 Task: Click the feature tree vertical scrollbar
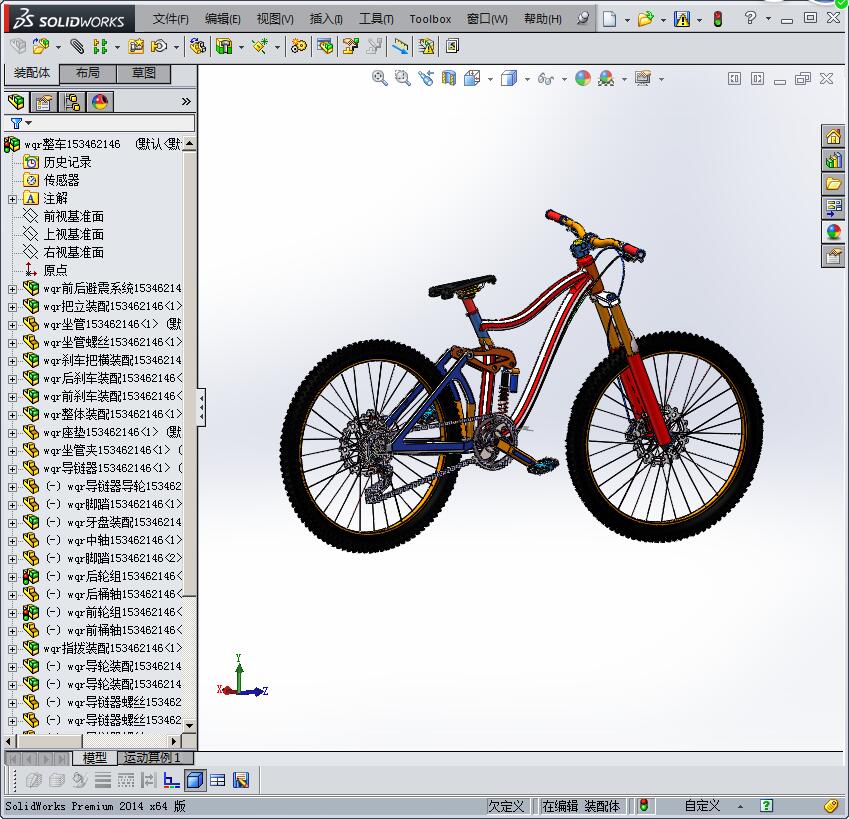(x=190, y=374)
